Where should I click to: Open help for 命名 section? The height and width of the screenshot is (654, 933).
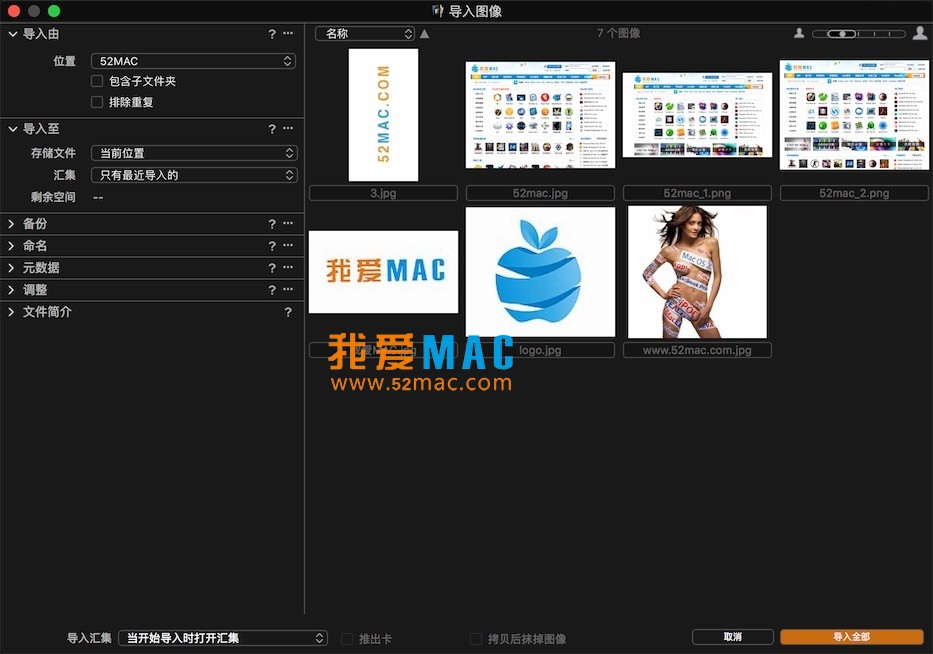(272, 246)
